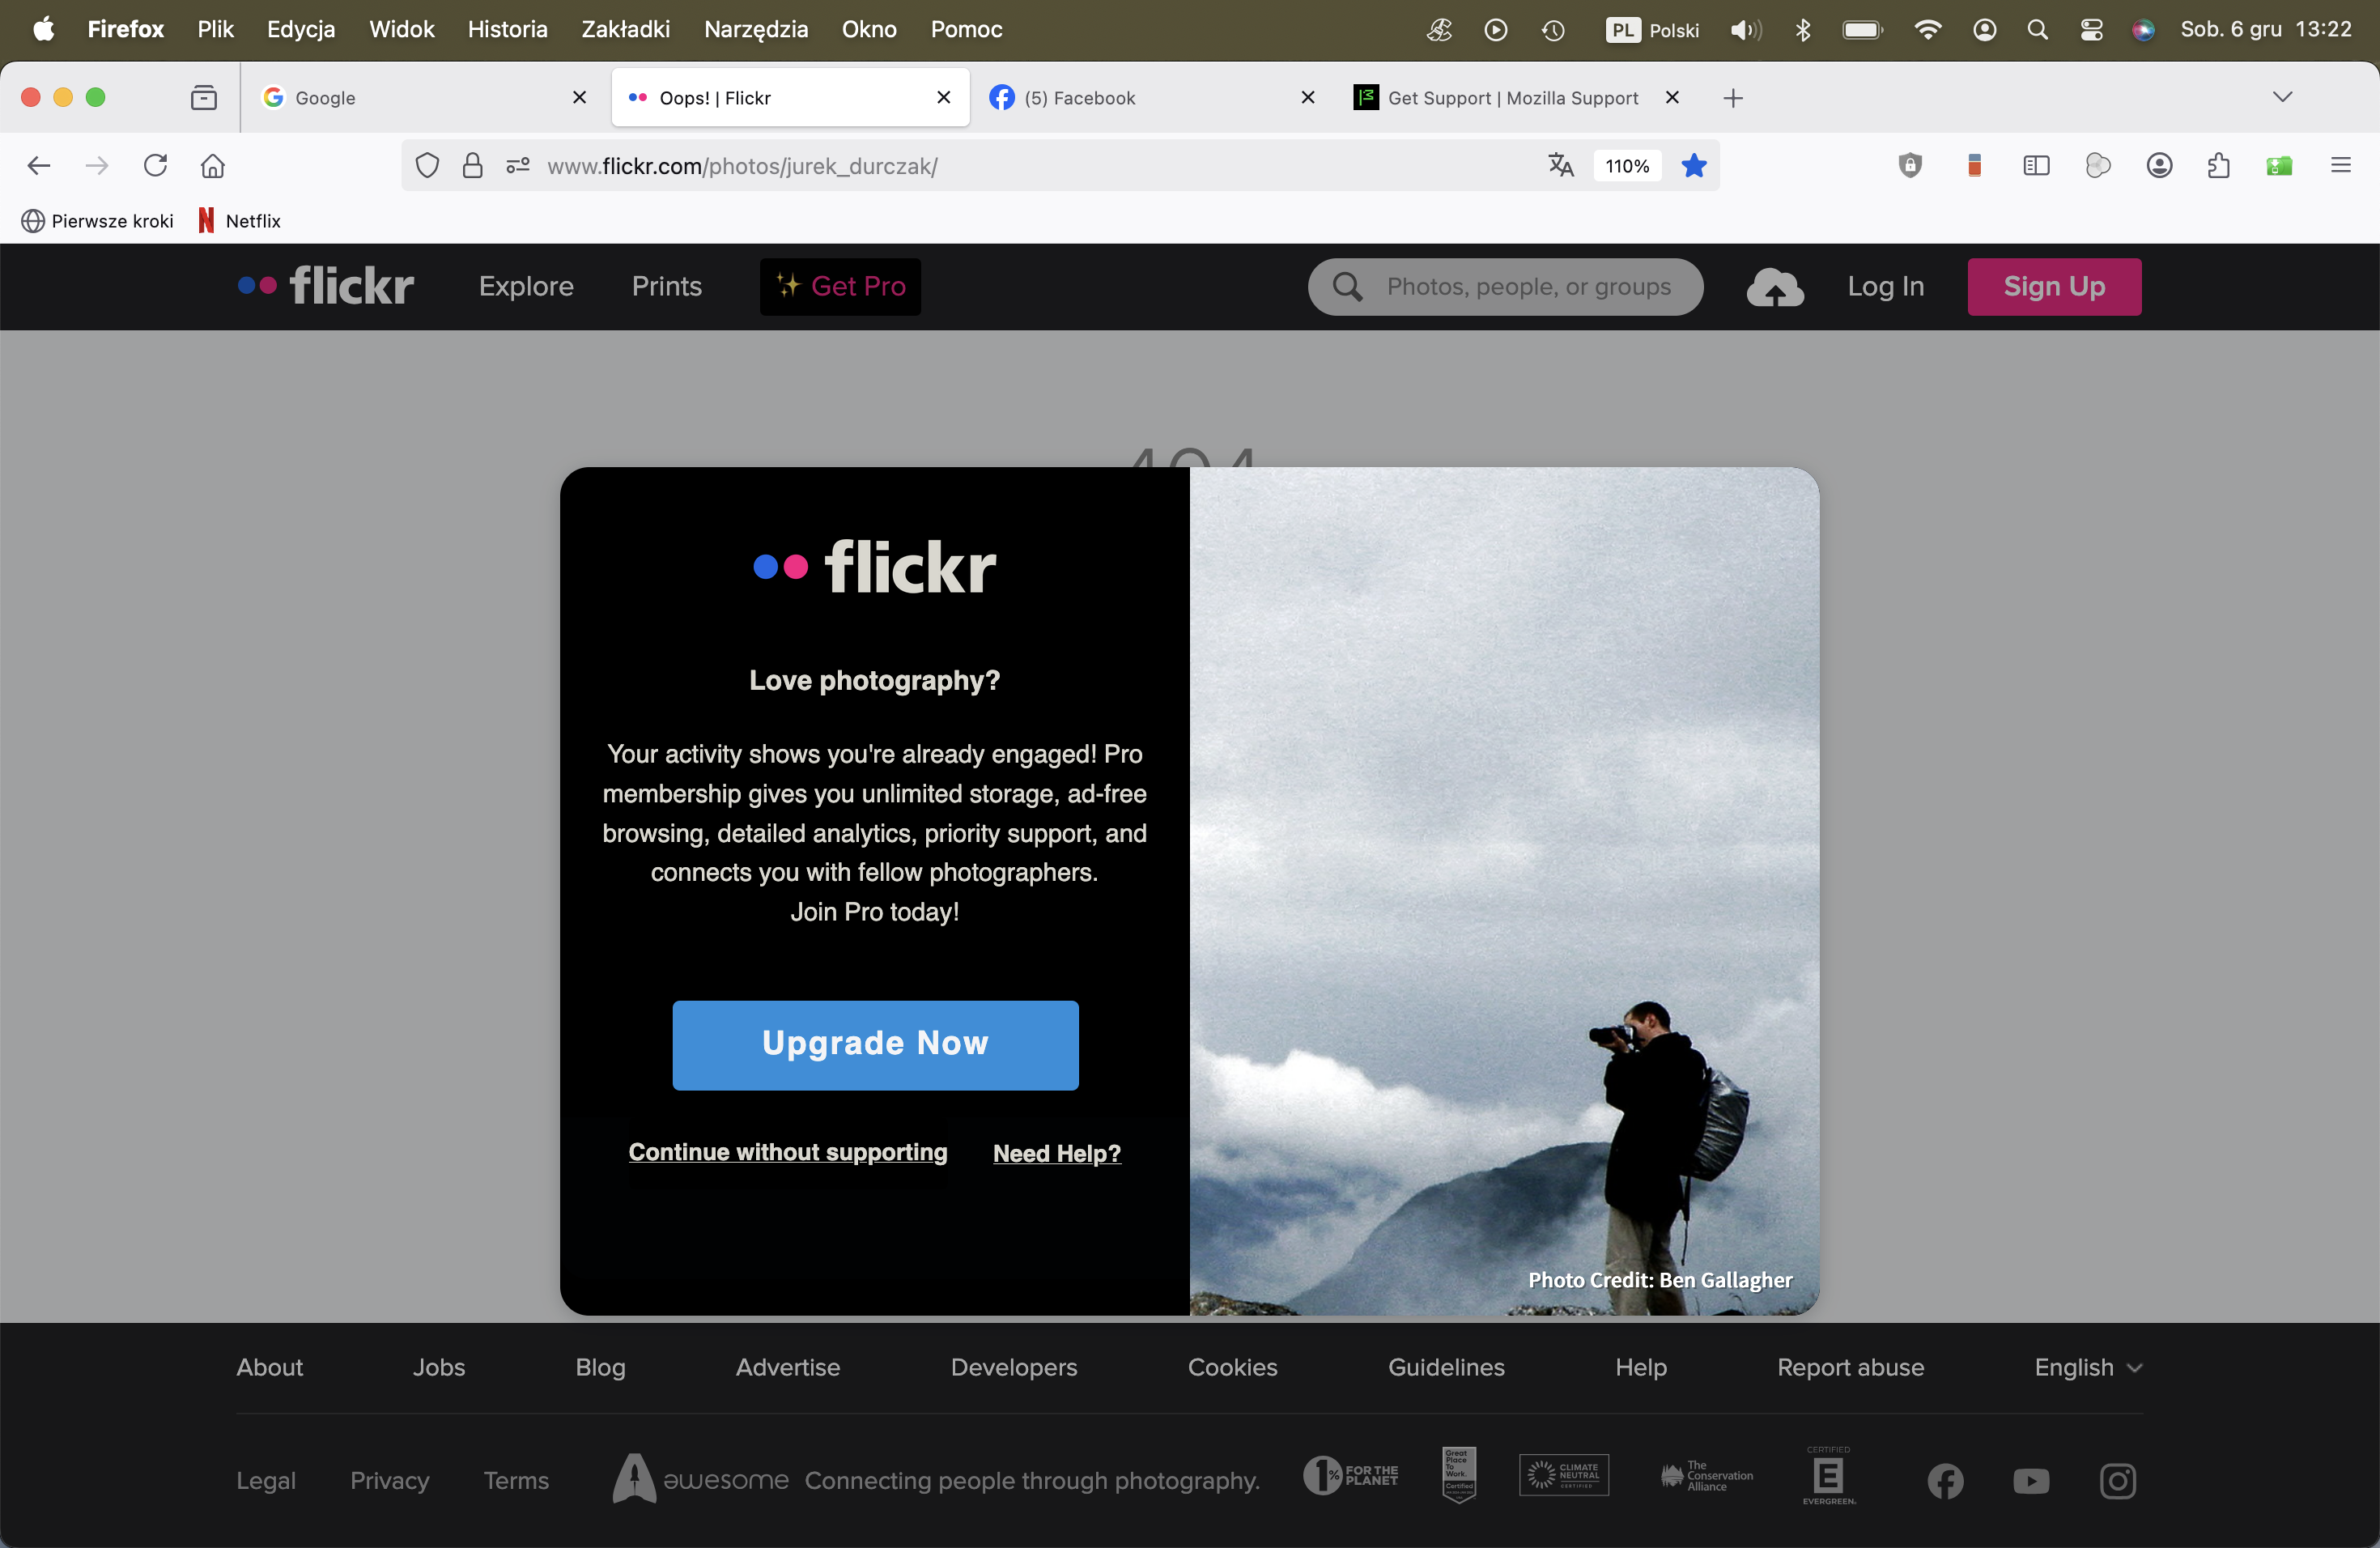Click Continue without supporting link

point(787,1152)
